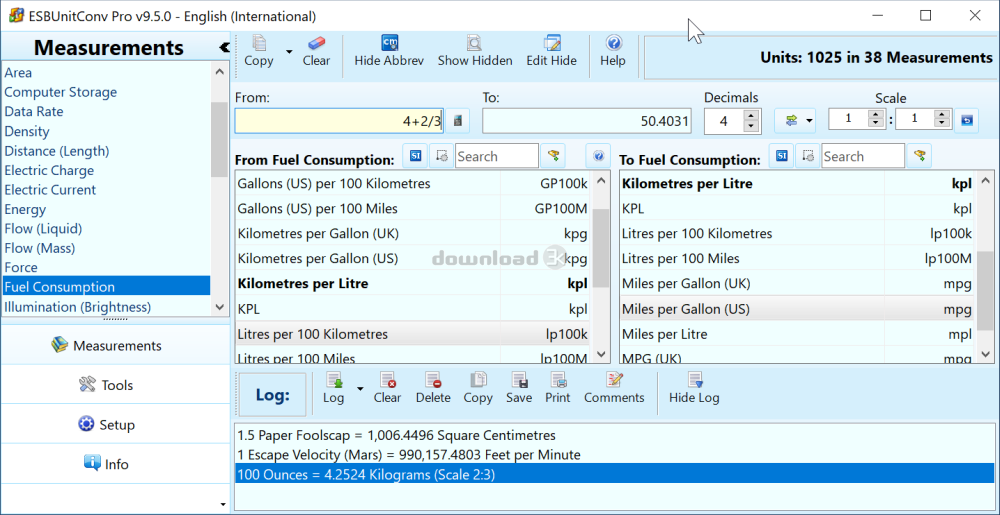
Task: Click the Copy toolbar icon
Action: (258, 52)
